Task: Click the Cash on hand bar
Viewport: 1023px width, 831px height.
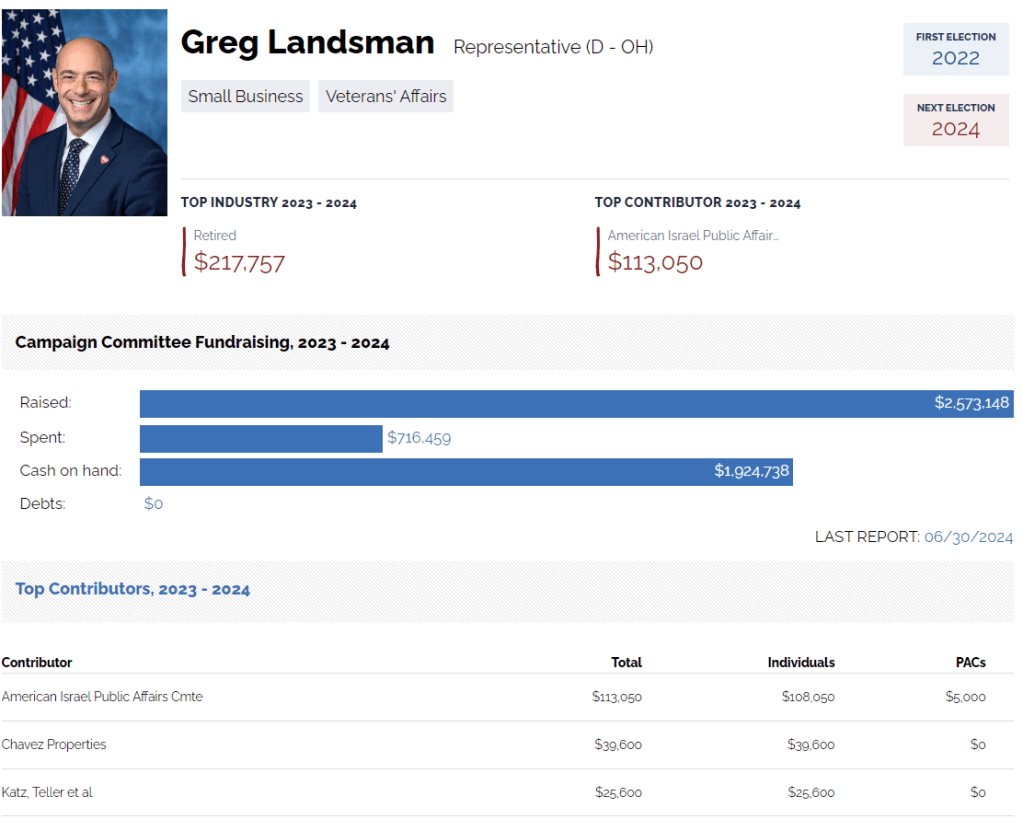Action: coord(466,471)
